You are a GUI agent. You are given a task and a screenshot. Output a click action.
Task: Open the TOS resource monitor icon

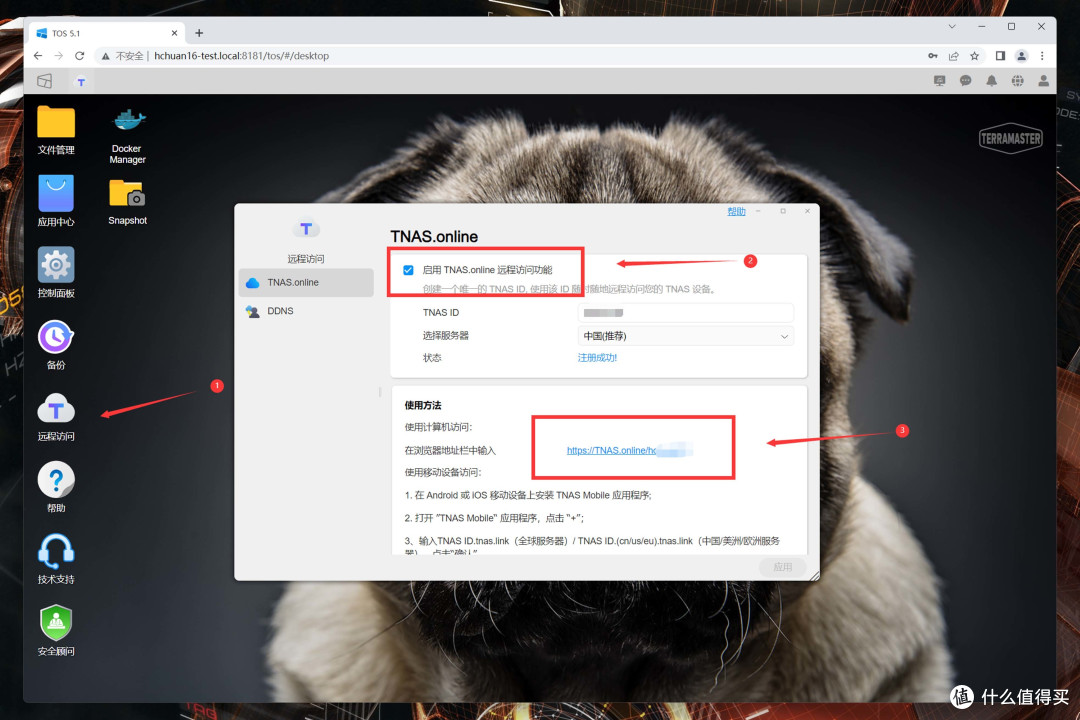939,81
